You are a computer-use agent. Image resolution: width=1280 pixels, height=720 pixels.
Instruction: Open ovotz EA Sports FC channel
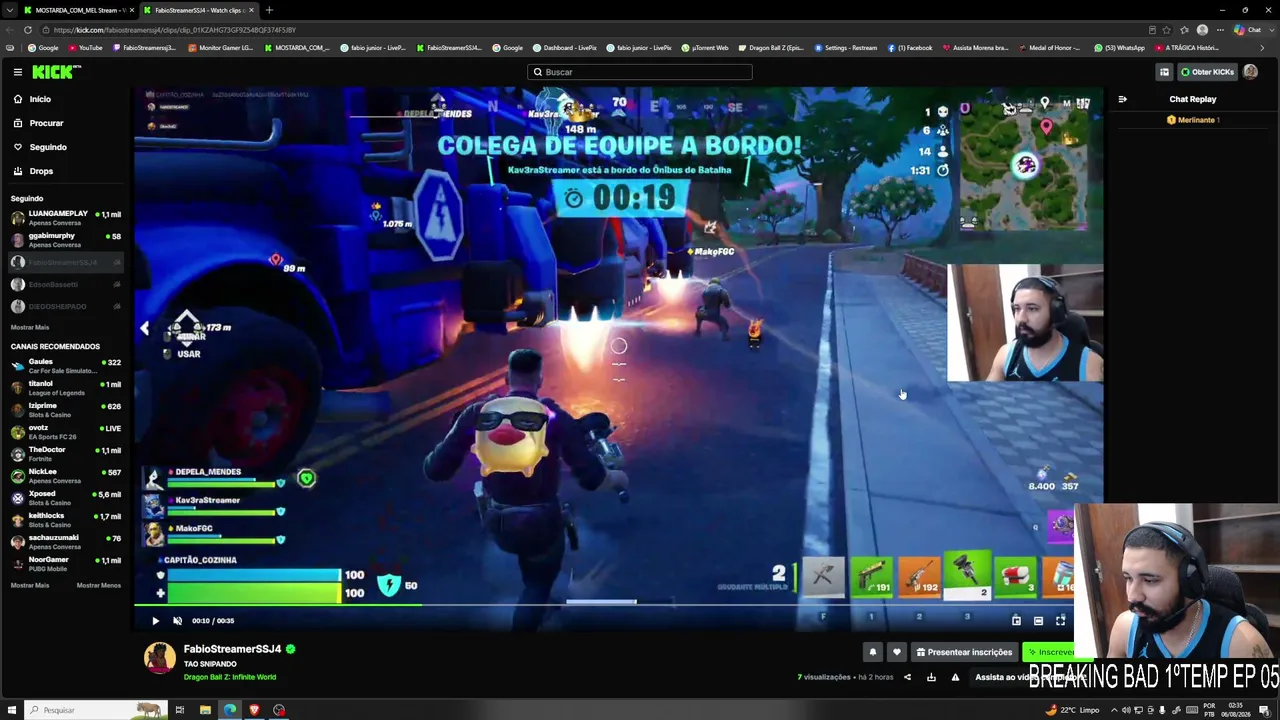coord(66,432)
